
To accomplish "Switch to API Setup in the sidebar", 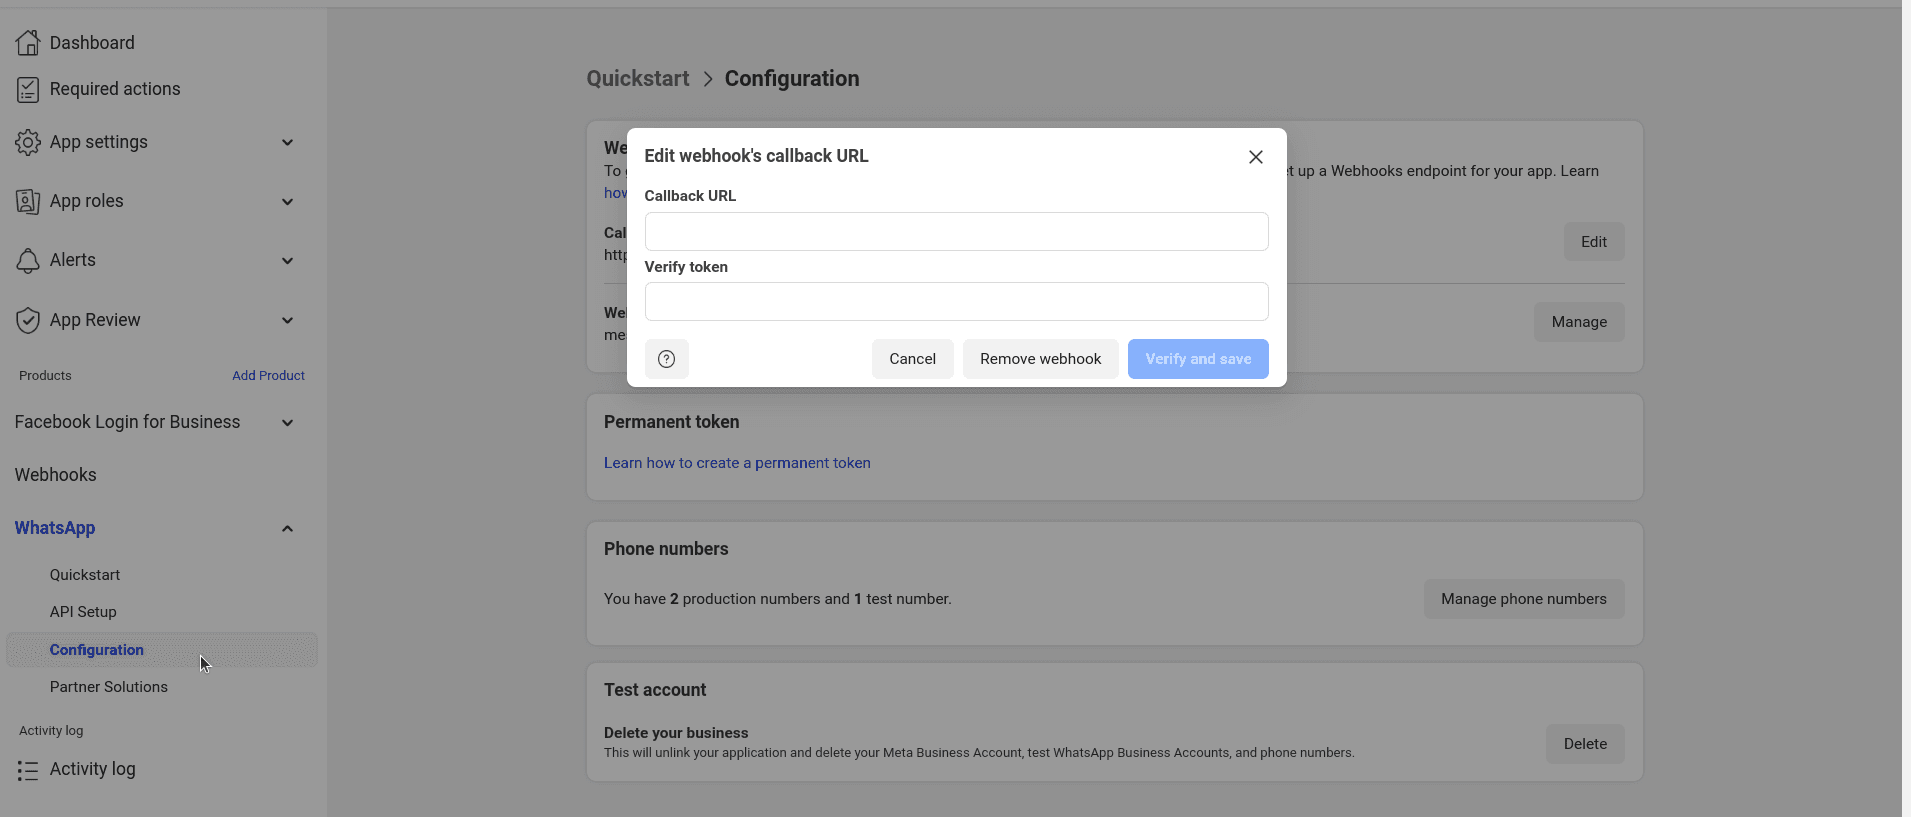I will pos(84,612).
